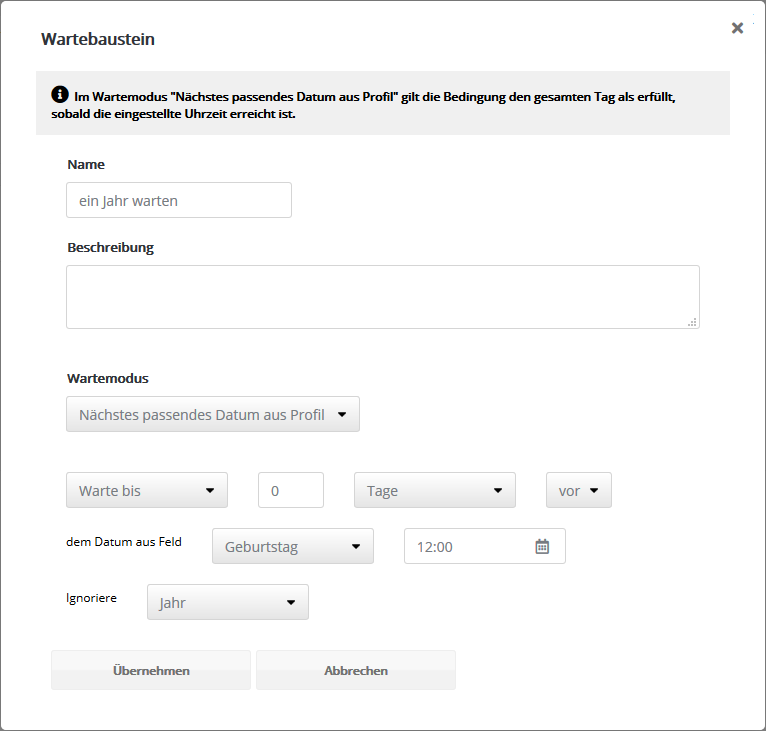Expand the 'Warte bis' dropdown

click(146, 491)
